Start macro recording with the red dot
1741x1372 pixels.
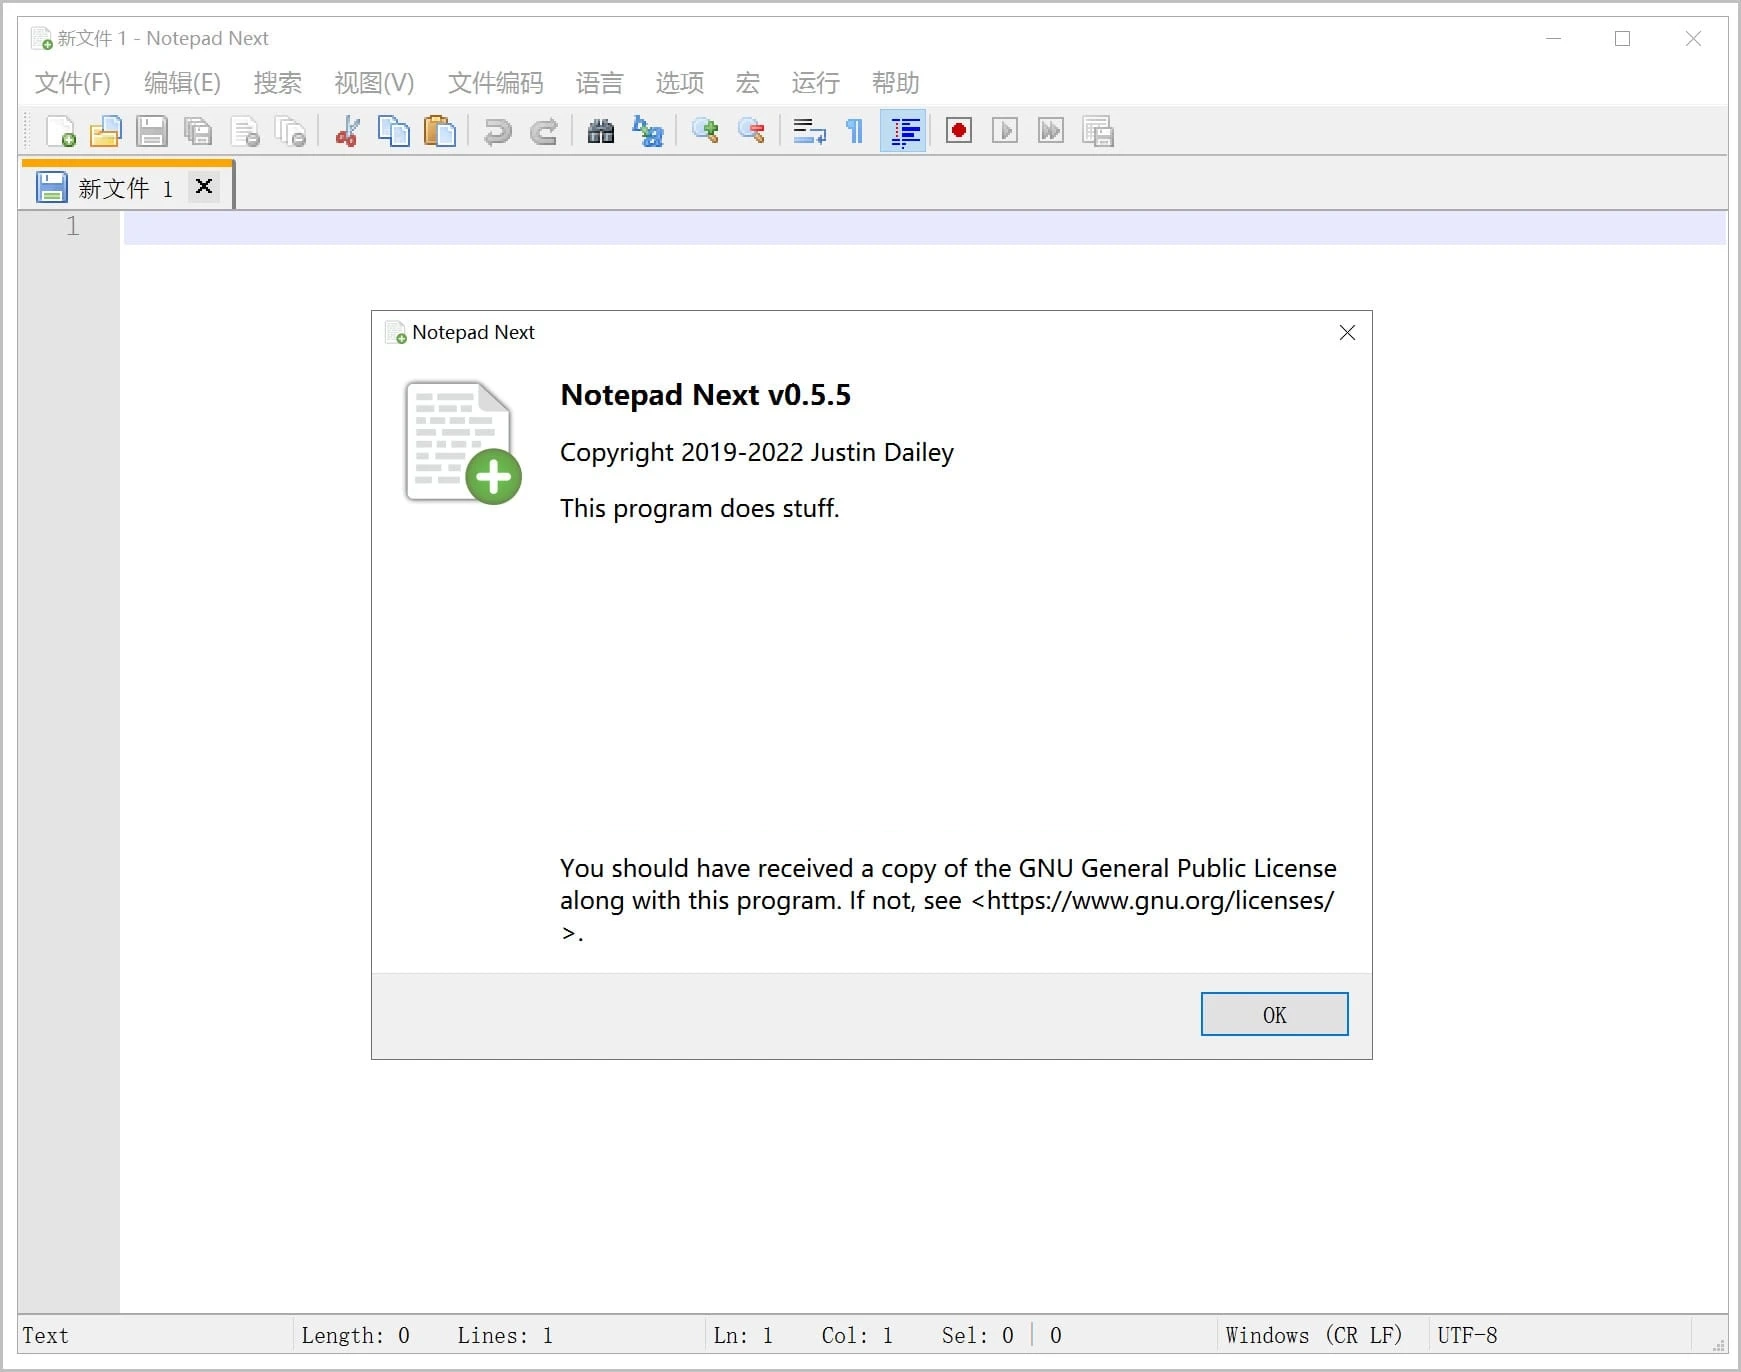coord(958,131)
